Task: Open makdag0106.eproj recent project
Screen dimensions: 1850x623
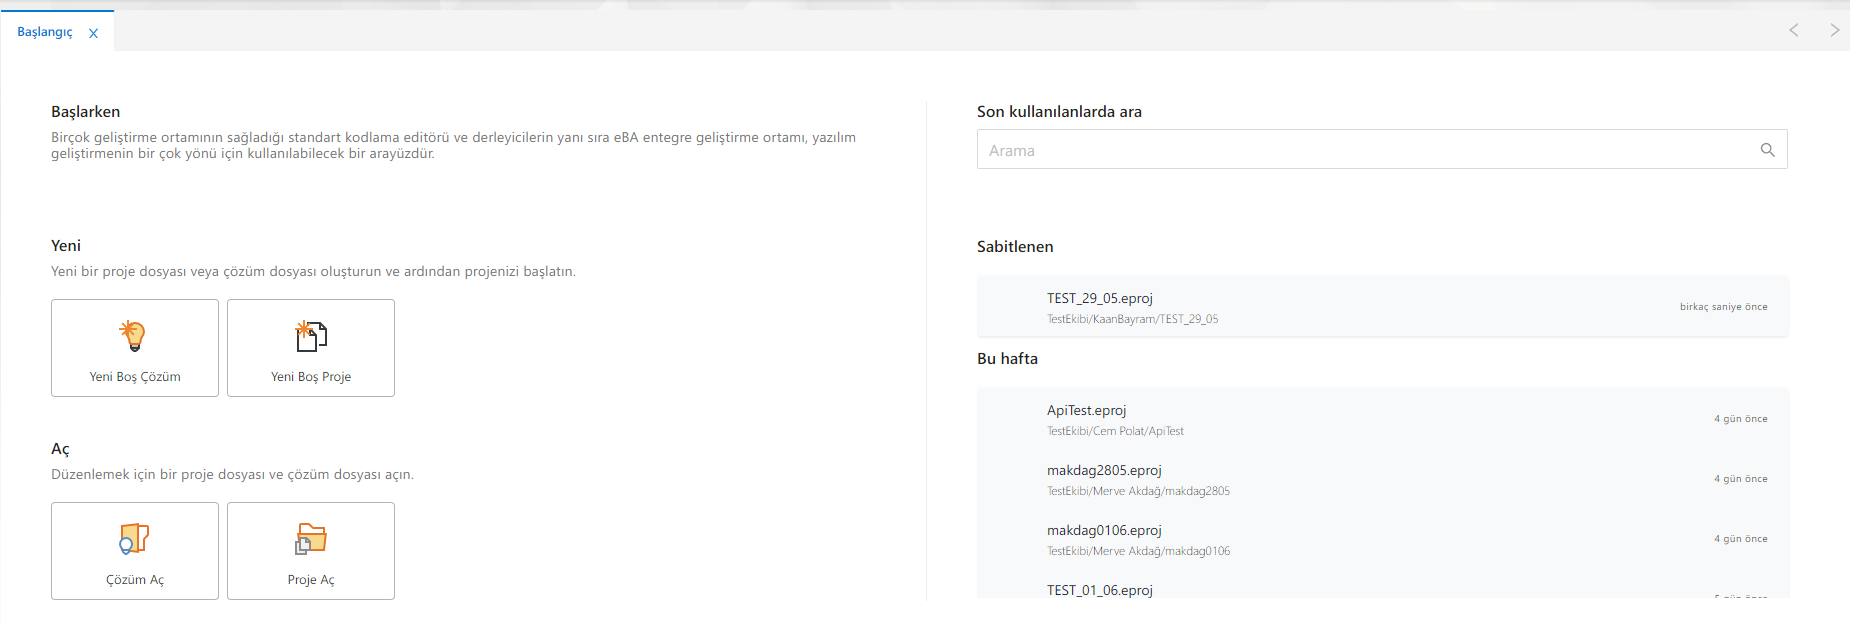Action: point(1383,540)
